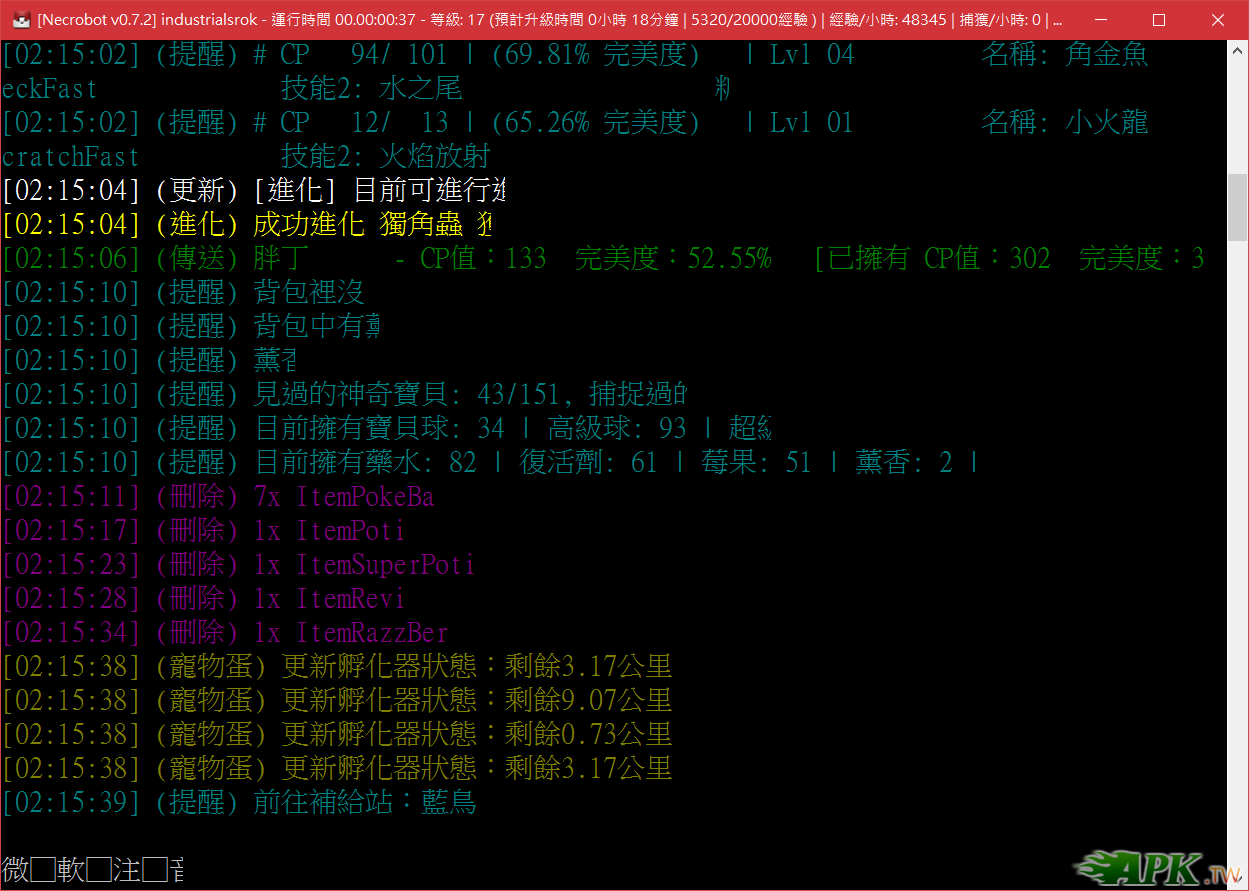
Task: Click the skill text '技能2: 水之尾'
Action: coord(372,88)
